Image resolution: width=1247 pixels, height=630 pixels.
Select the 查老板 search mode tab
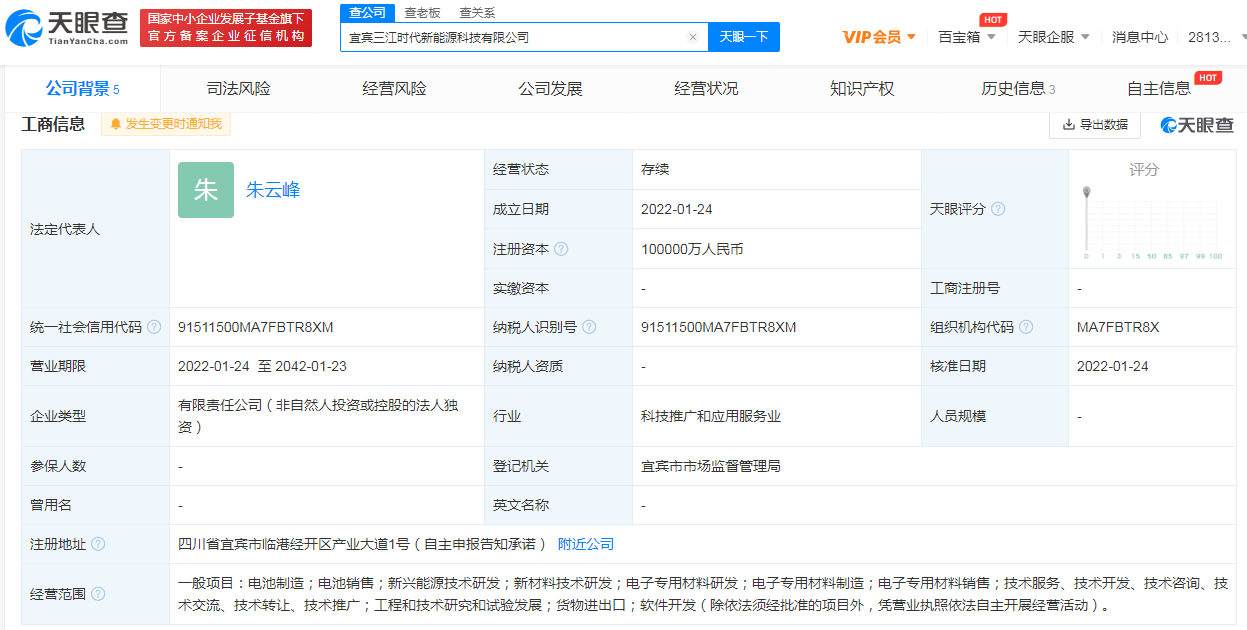click(x=422, y=13)
